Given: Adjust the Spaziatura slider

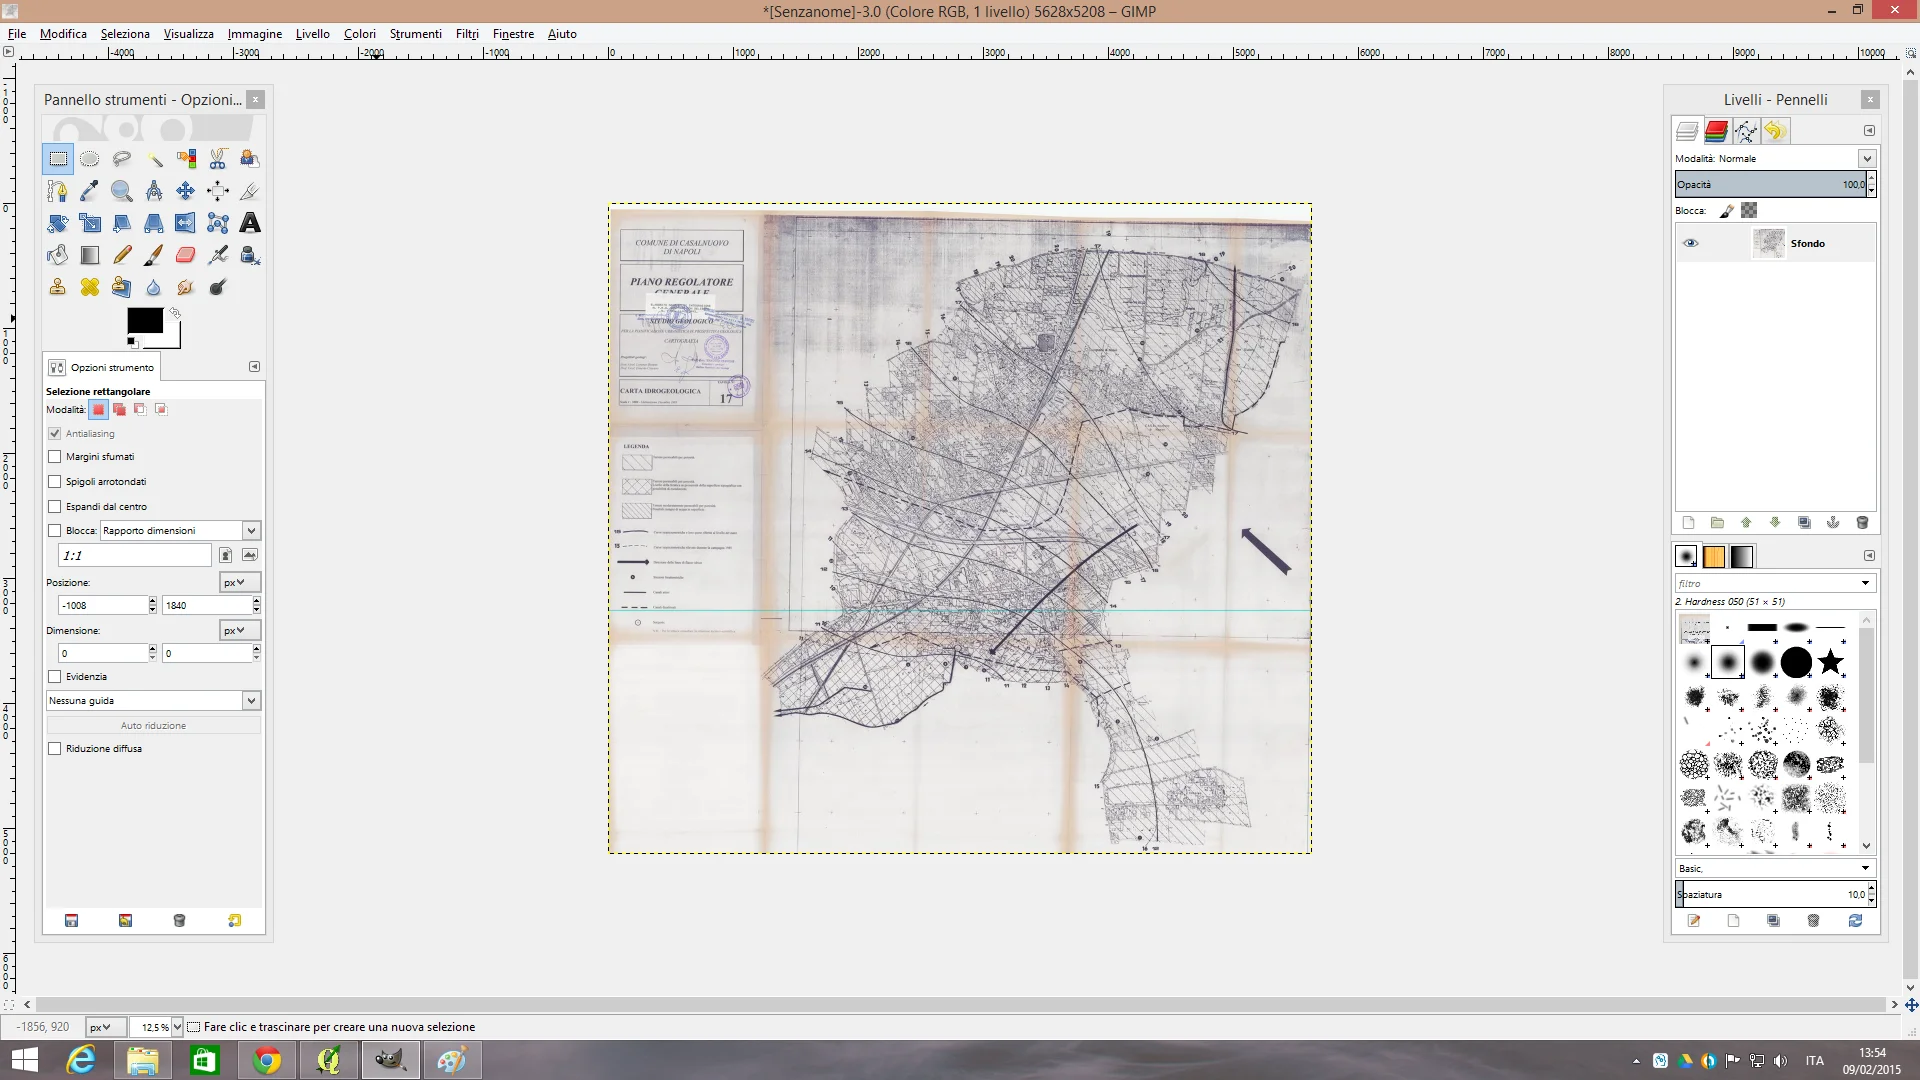Looking at the screenshot, I should coord(1770,894).
